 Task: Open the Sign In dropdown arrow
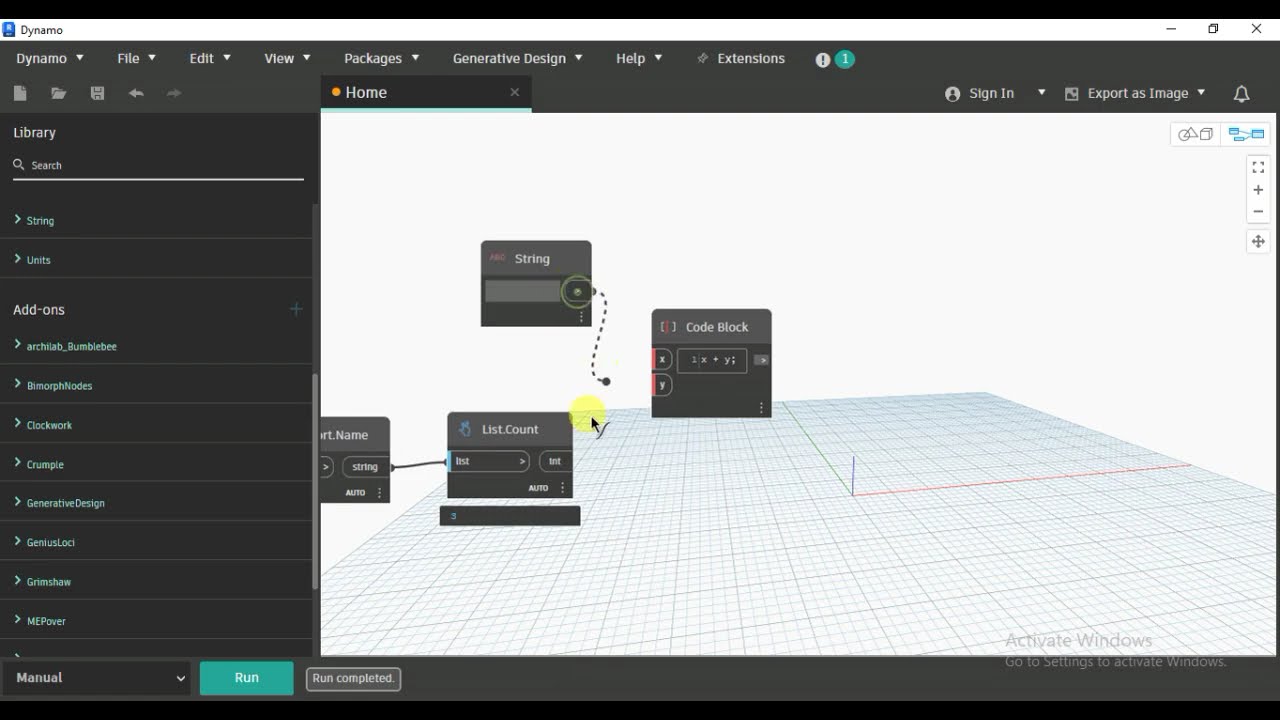click(x=1041, y=92)
